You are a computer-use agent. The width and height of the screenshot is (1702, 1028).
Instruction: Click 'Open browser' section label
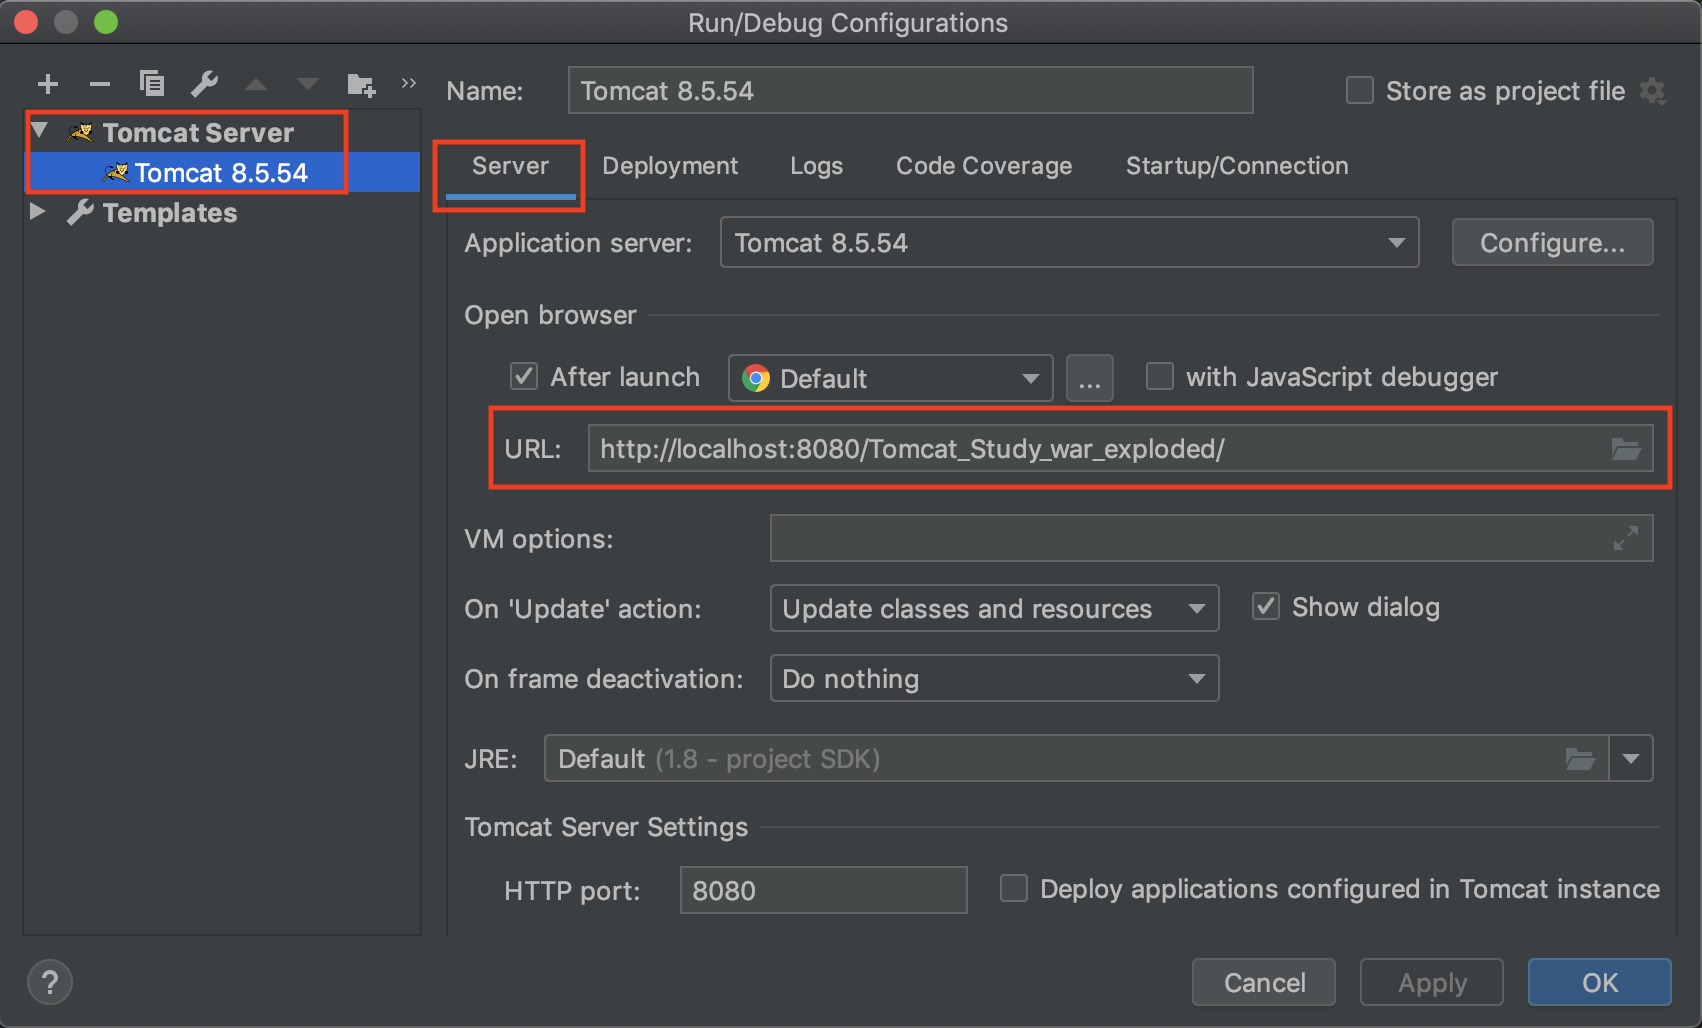pyautogui.click(x=550, y=315)
